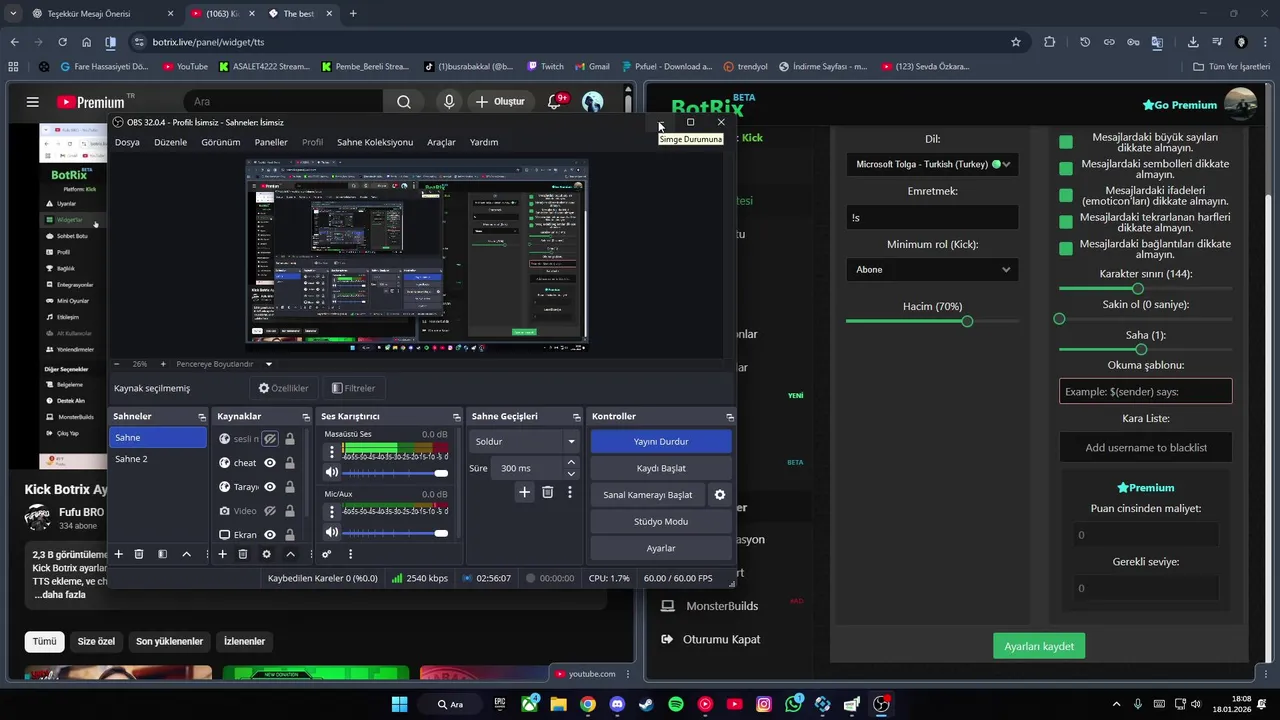
Task: Decrease Süre duration with down arrow
Action: 571,474
